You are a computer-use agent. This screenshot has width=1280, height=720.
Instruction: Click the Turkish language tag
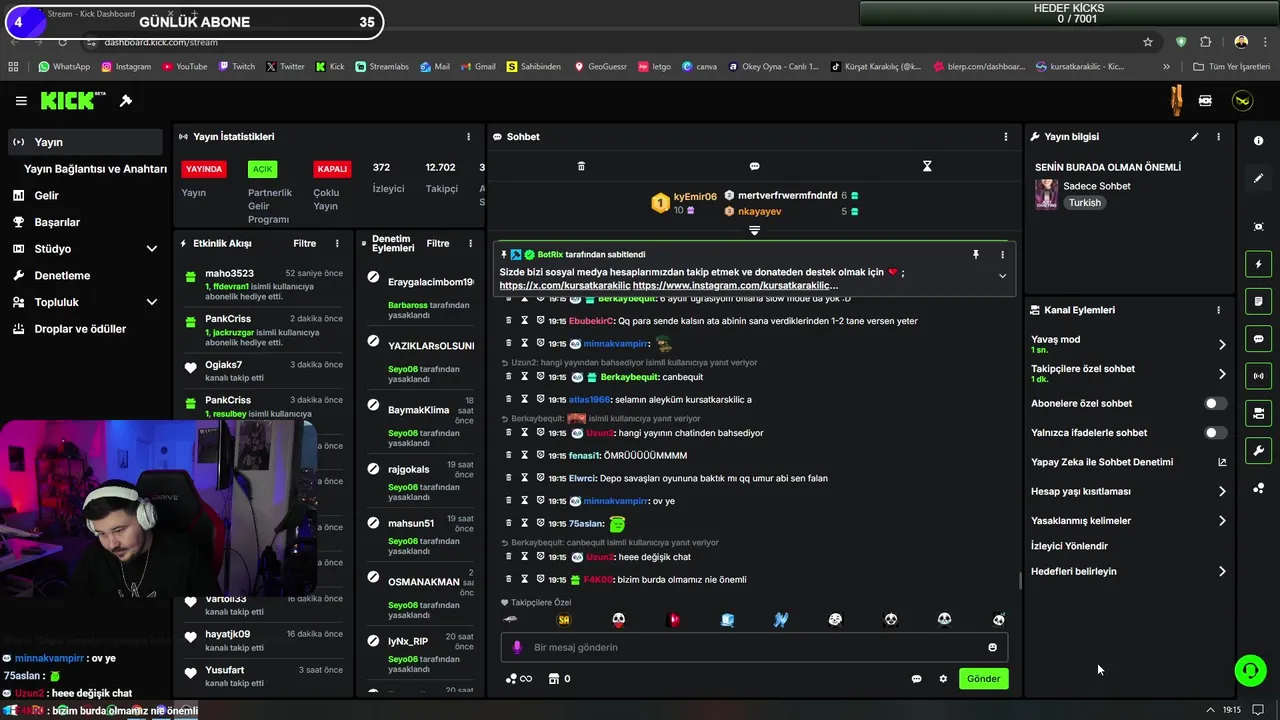coord(1084,203)
